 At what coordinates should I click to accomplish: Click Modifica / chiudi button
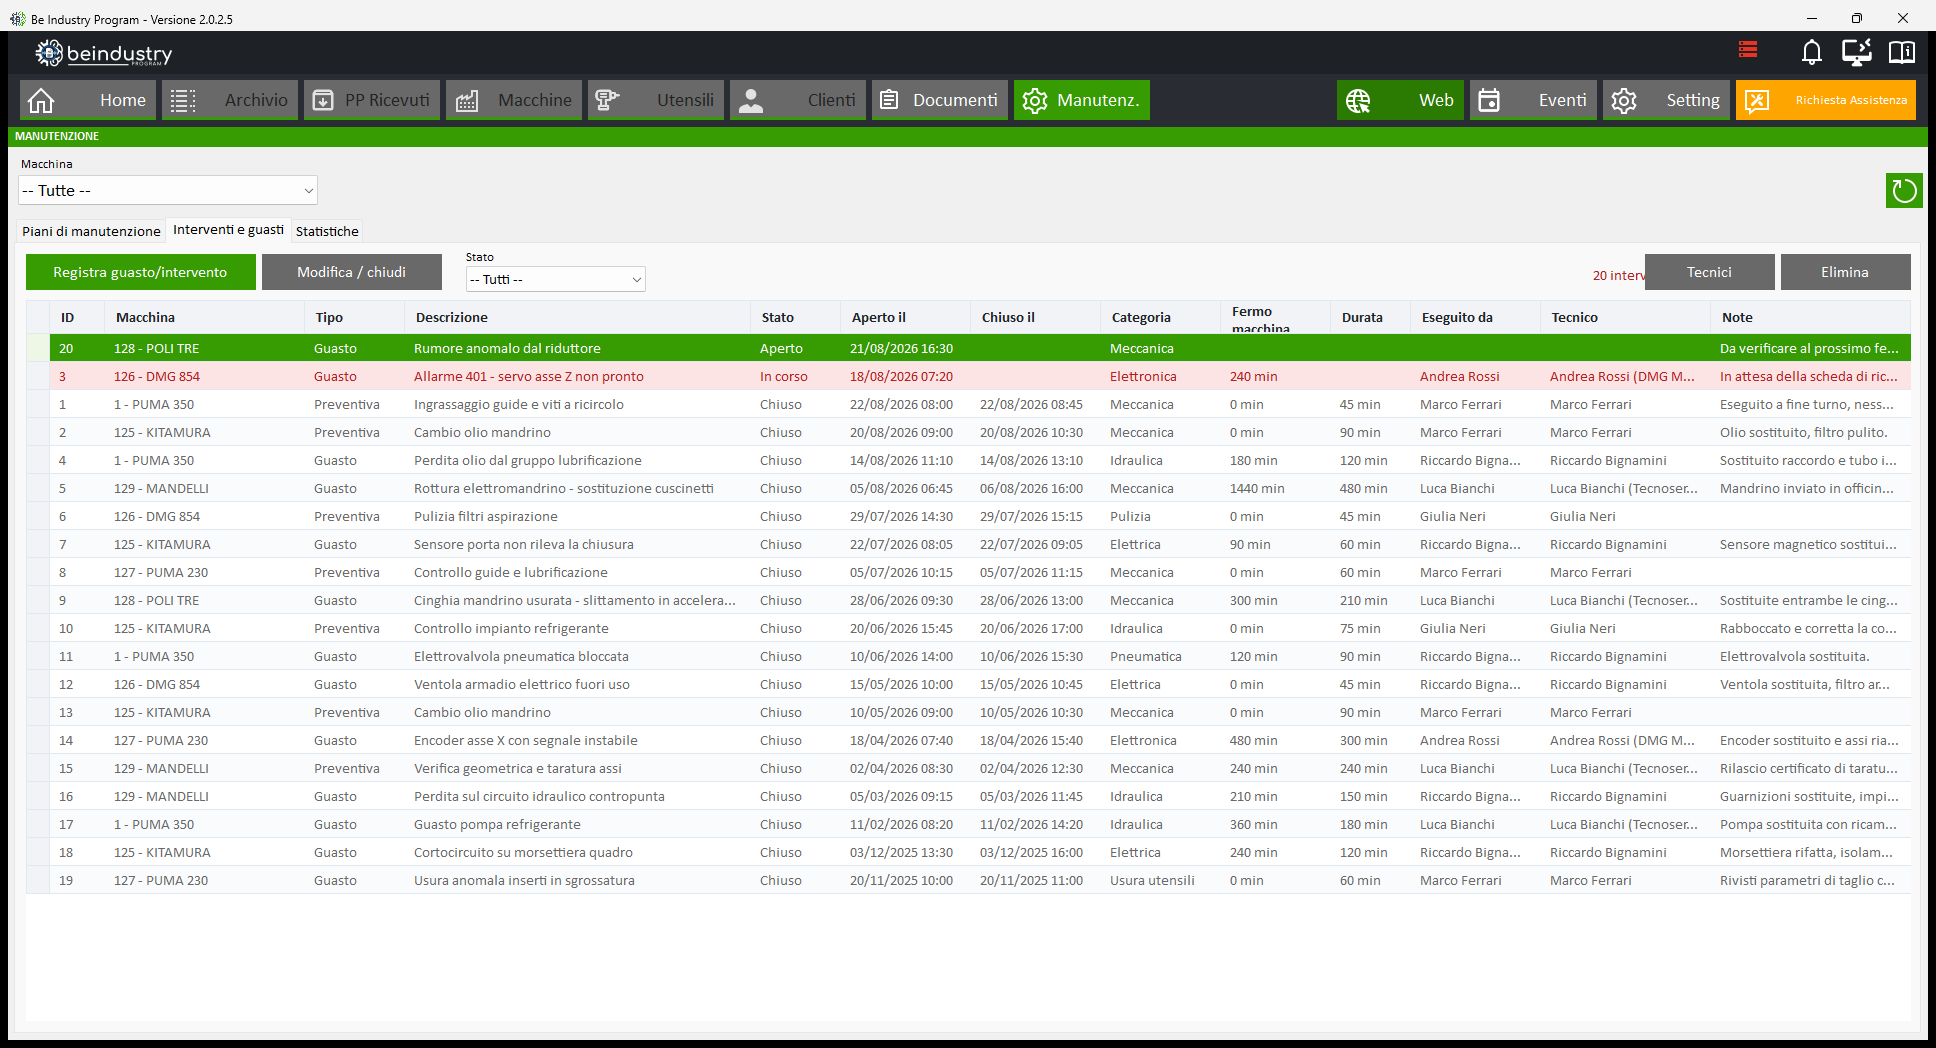click(351, 272)
